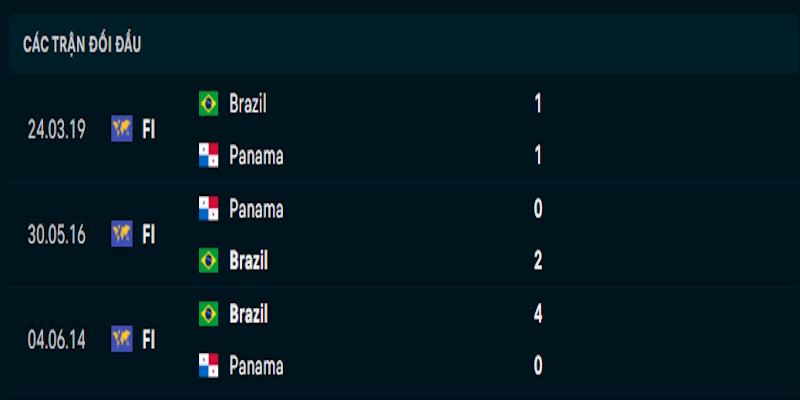Viewport: 800px width, 400px height.
Task: Click world map icon beside 04.06.14
Action: 122,339
